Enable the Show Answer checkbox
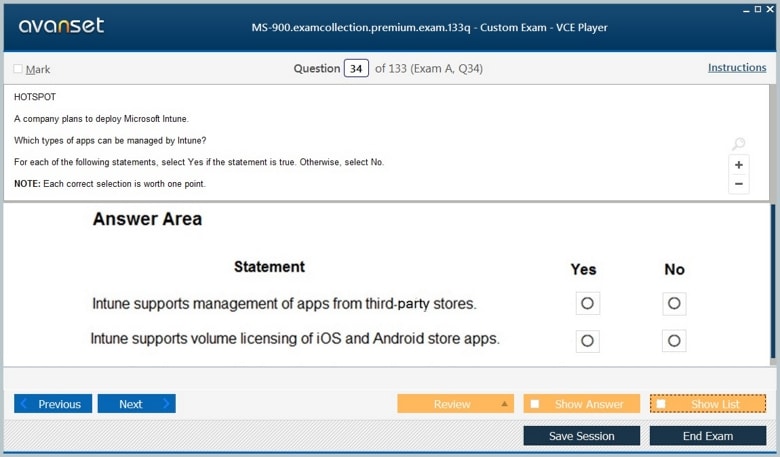The height and width of the screenshot is (457, 780). click(535, 404)
